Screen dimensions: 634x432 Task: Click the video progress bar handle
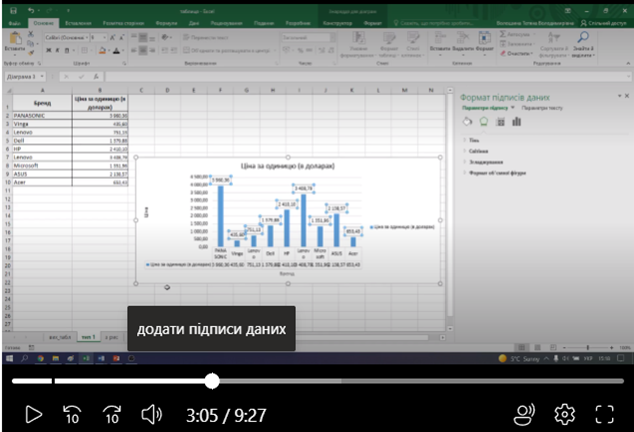212,381
